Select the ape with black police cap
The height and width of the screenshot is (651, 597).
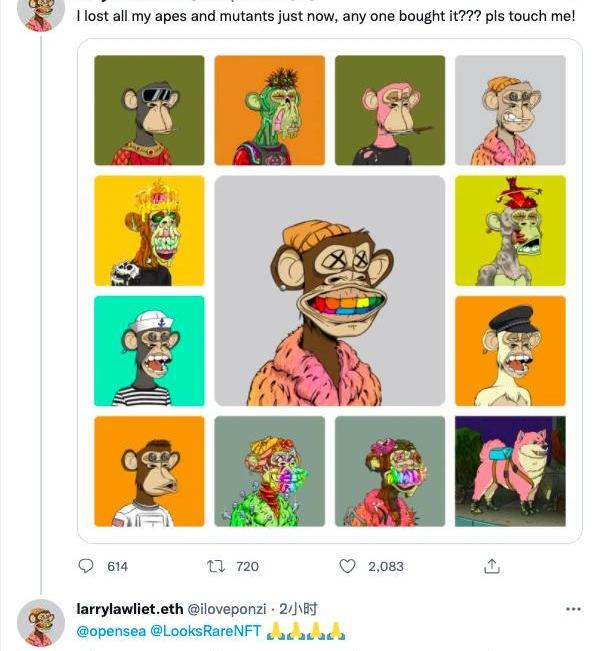(x=510, y=351)
